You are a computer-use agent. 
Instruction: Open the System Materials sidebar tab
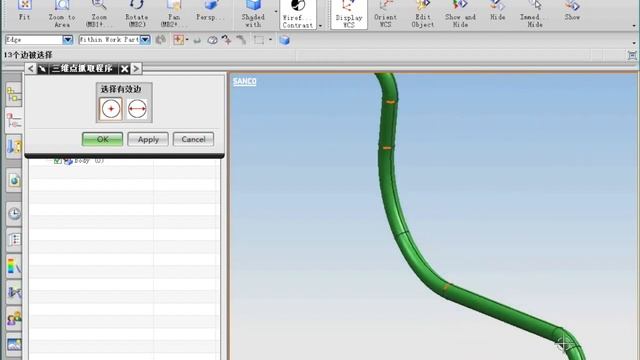[14, 239]
